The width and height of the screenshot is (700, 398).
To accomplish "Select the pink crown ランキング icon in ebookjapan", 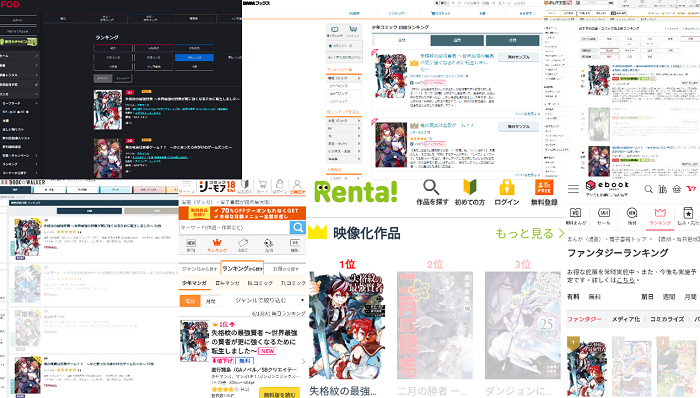I will (660, 212).
